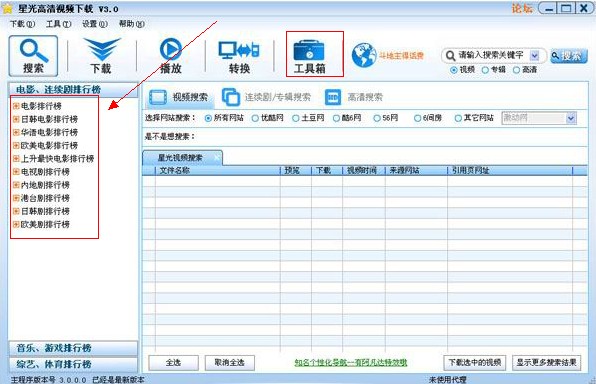Screen dimensions: 596x384
Task: Click the 请输入搜索关键字 input field
Action: click(x=490, y=56)
